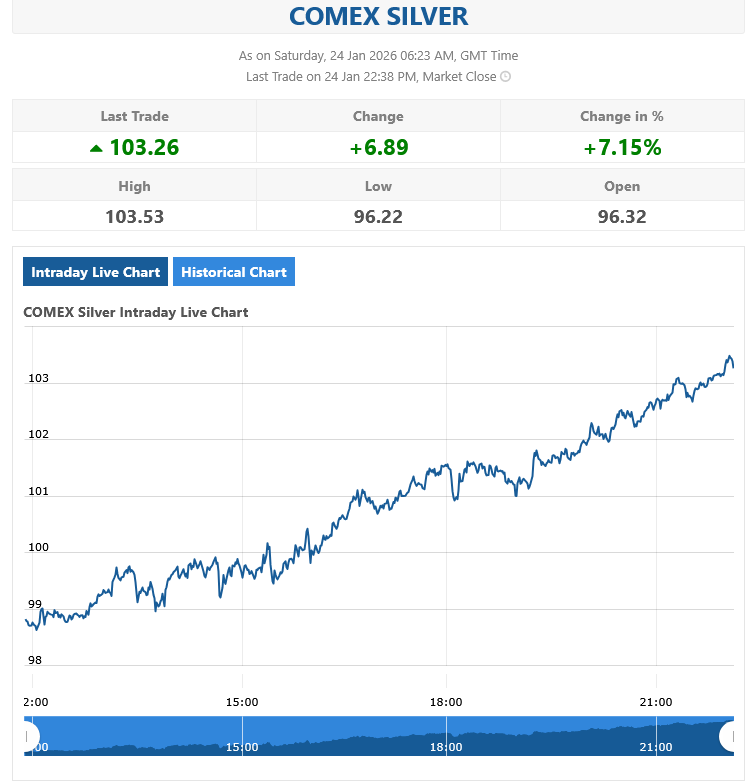Click the 18:00 label on chart time axis

[x=446, y=702]
